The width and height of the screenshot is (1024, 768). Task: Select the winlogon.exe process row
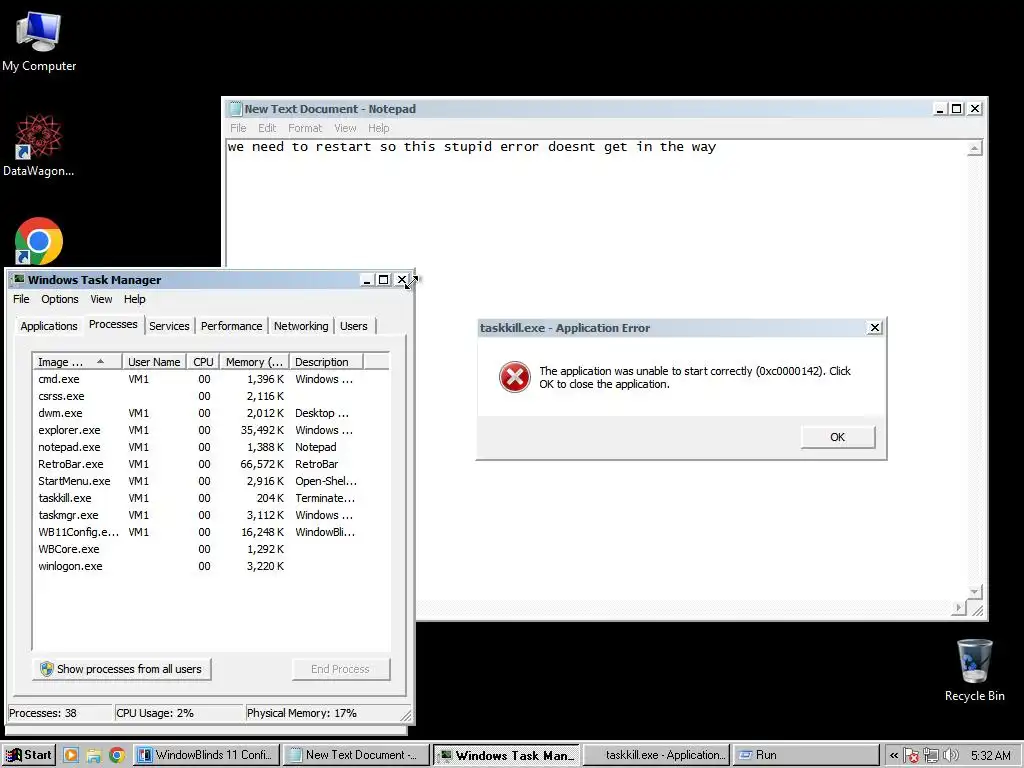(x=210, y=566)
